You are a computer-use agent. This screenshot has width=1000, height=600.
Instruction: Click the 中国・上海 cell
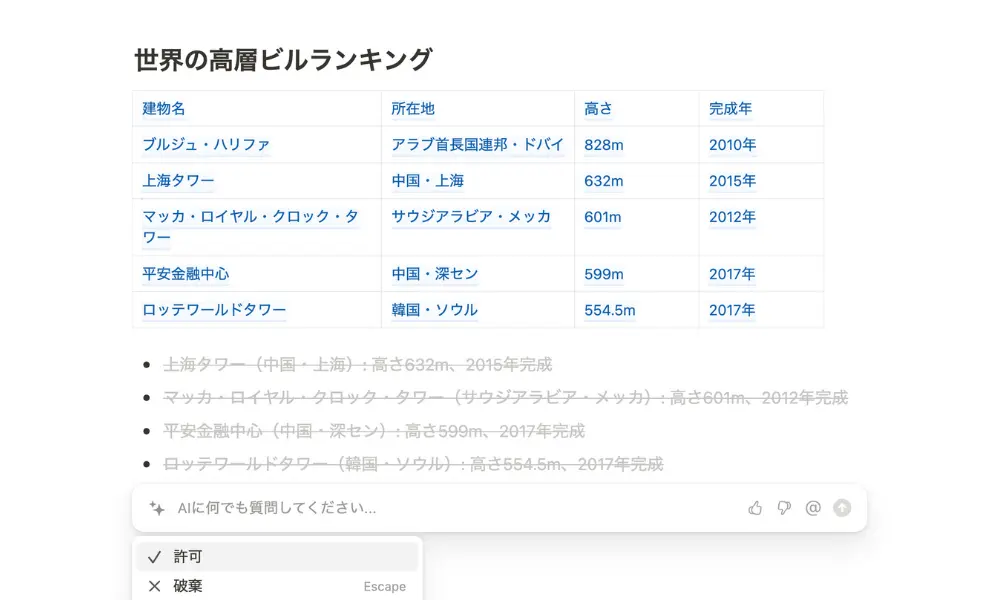478,180
